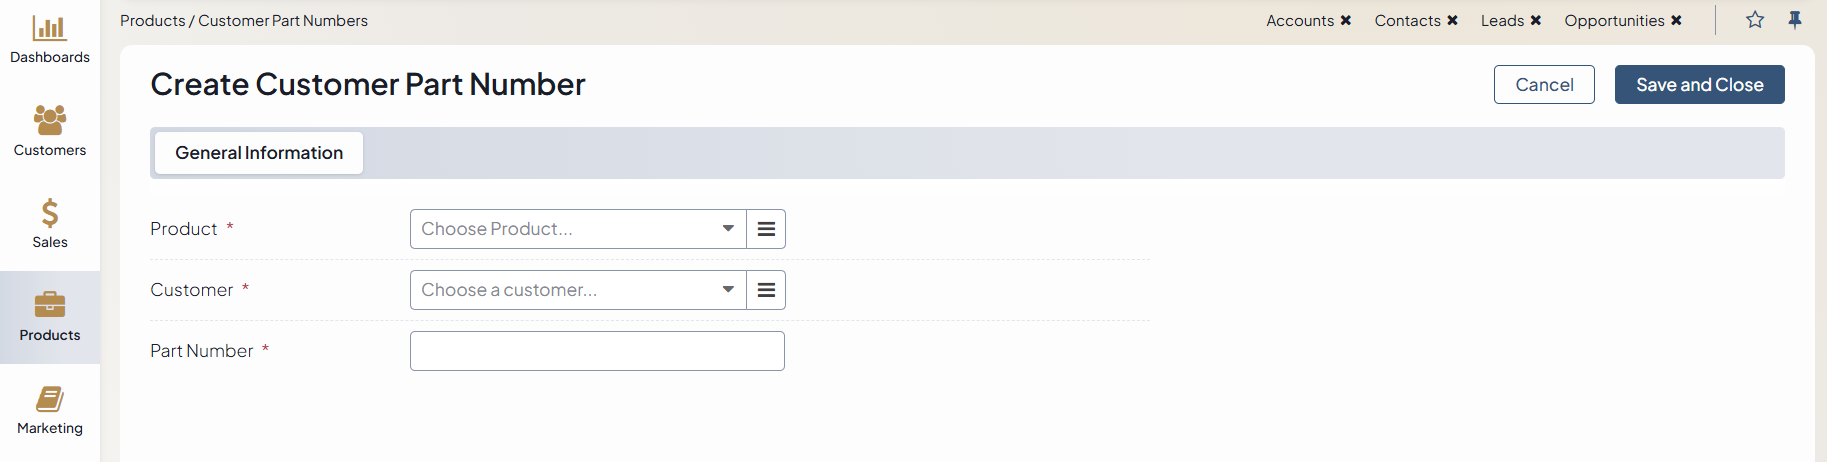Open the Sales dollar icon menu
Screen dimensions: 1827x462
tap(50, 213)
